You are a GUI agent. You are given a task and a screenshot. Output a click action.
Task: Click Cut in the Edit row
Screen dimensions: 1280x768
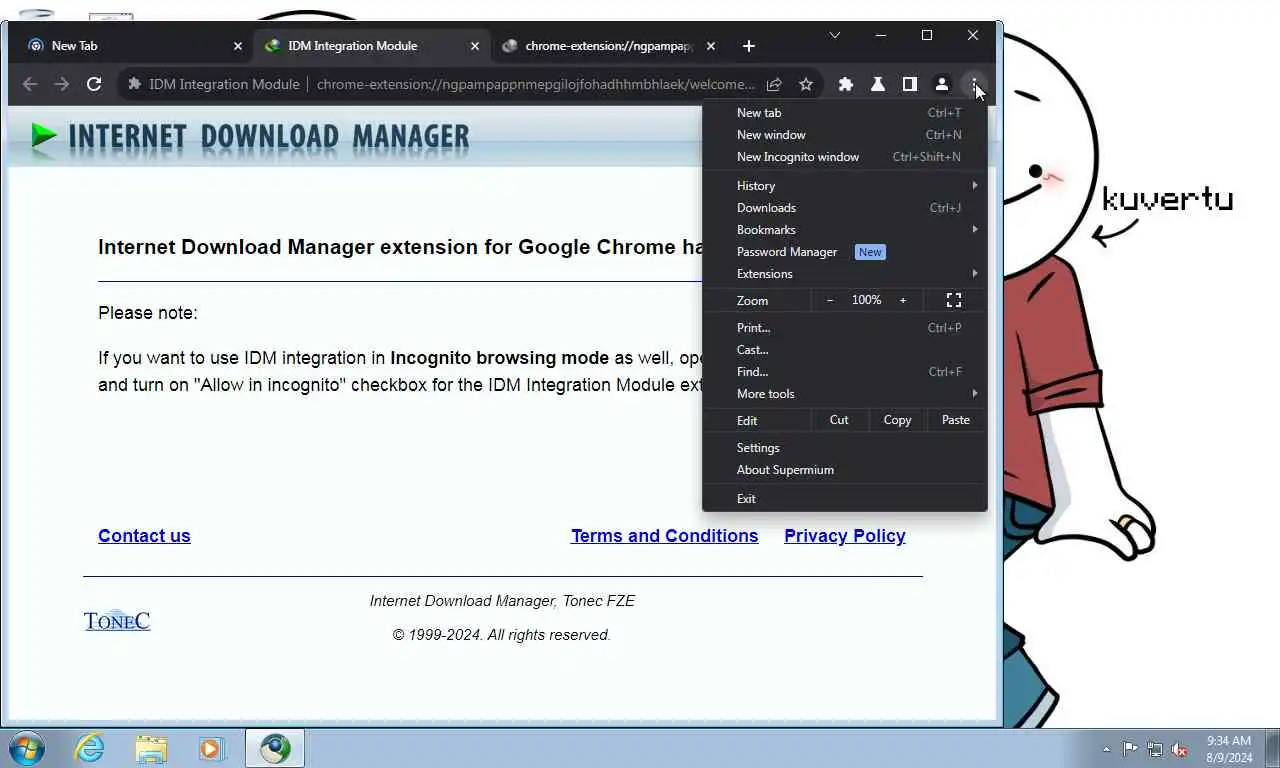tap(839, 420)
